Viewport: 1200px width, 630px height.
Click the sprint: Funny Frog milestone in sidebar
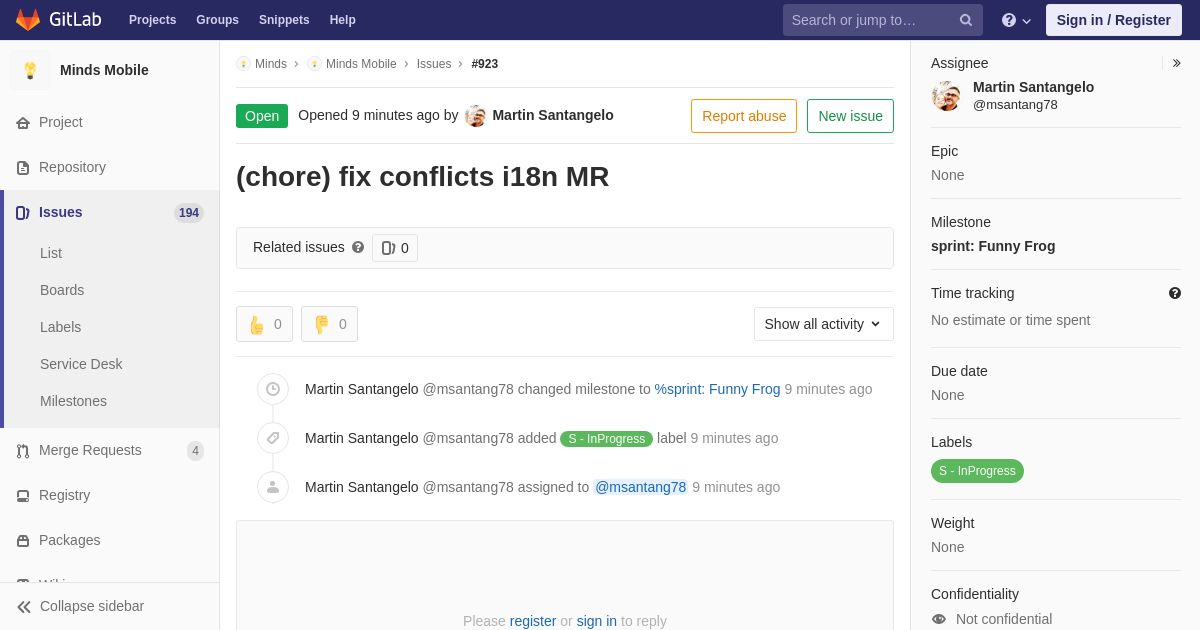click(x=993, y=246)
